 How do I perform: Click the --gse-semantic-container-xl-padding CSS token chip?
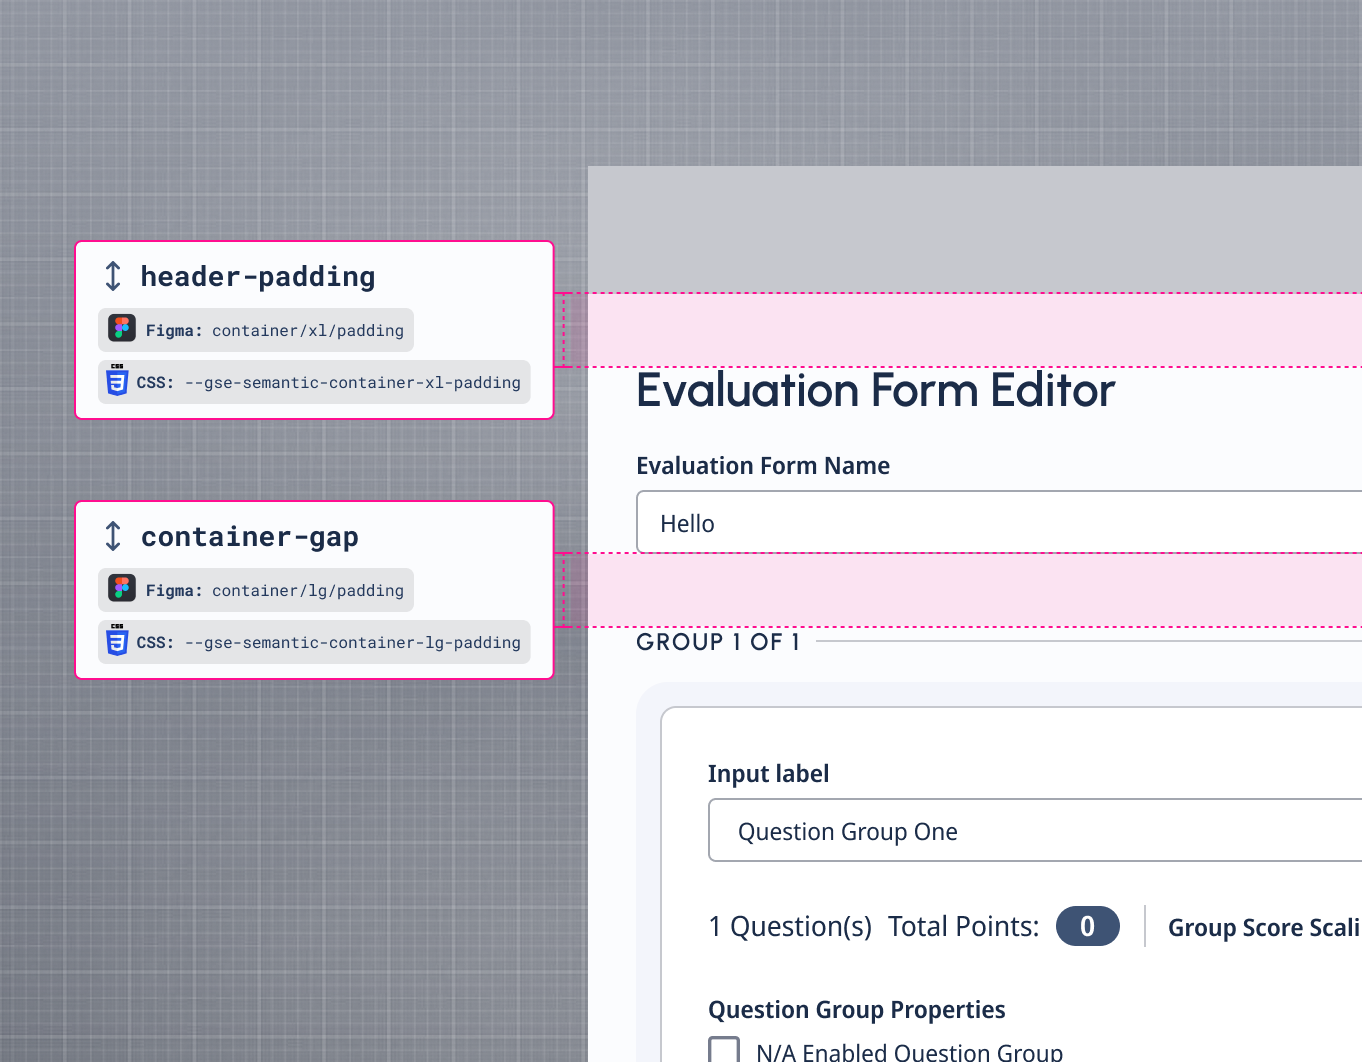[x=314, y=382]
